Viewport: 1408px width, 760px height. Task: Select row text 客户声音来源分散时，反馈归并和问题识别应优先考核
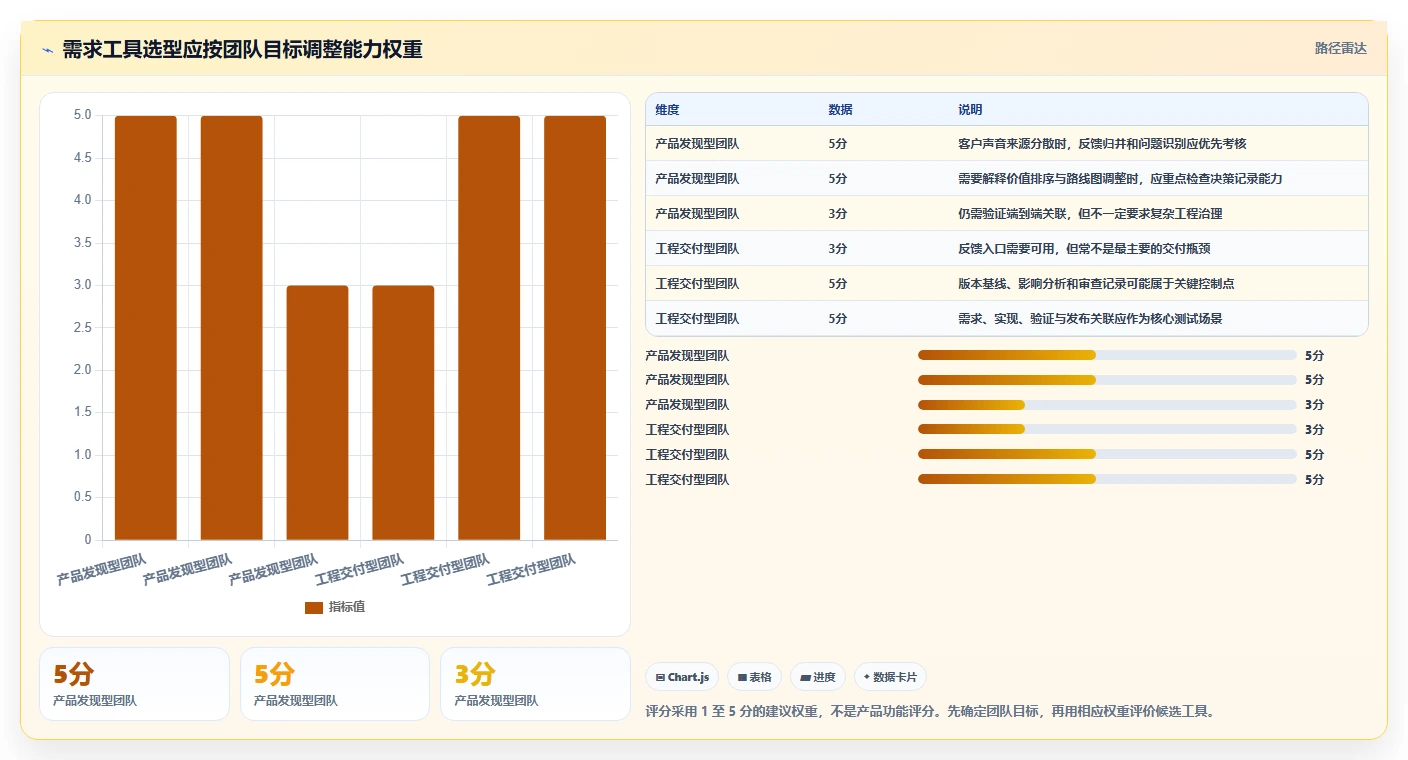[x=1102, y=144]
